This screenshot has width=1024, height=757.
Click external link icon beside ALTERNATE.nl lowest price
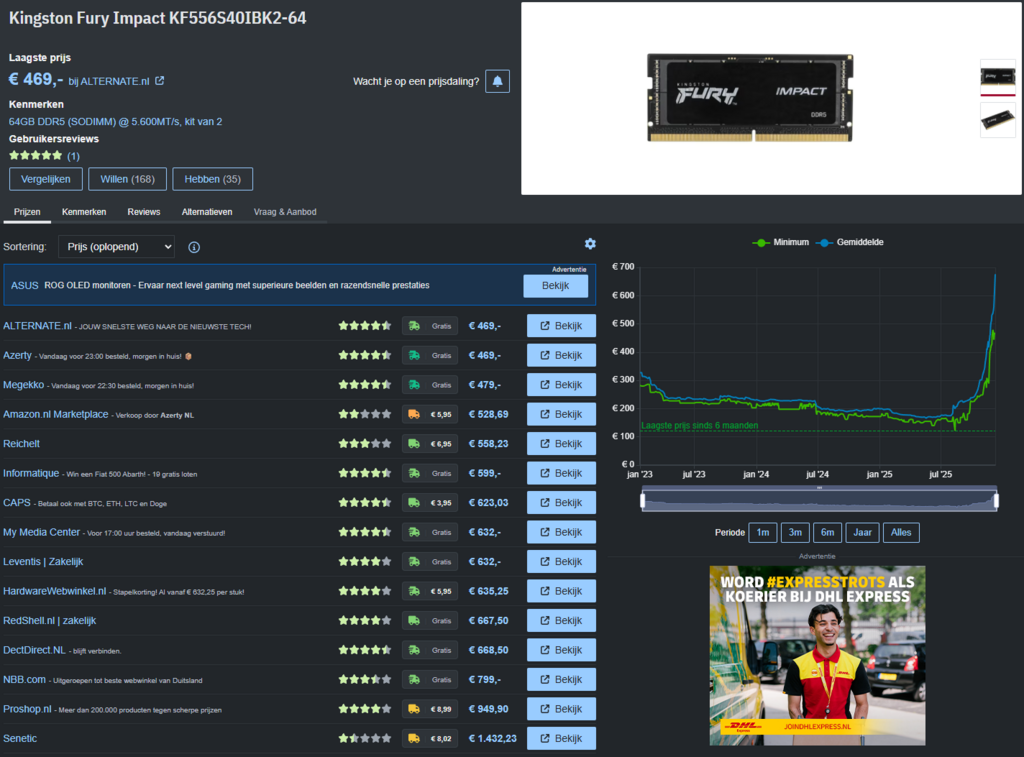coord(159,81)
